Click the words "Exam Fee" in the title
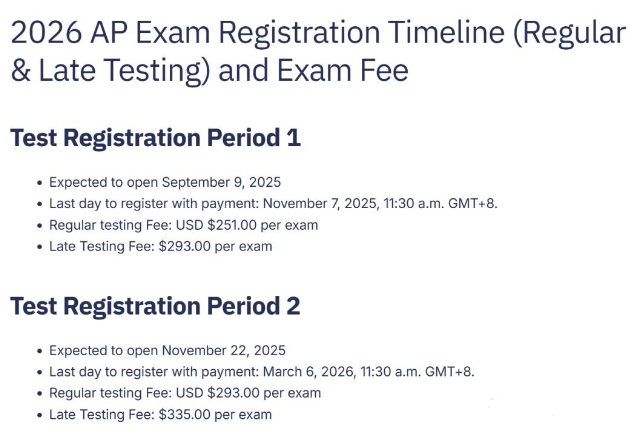Screen dimensions: 637x439 339,72
